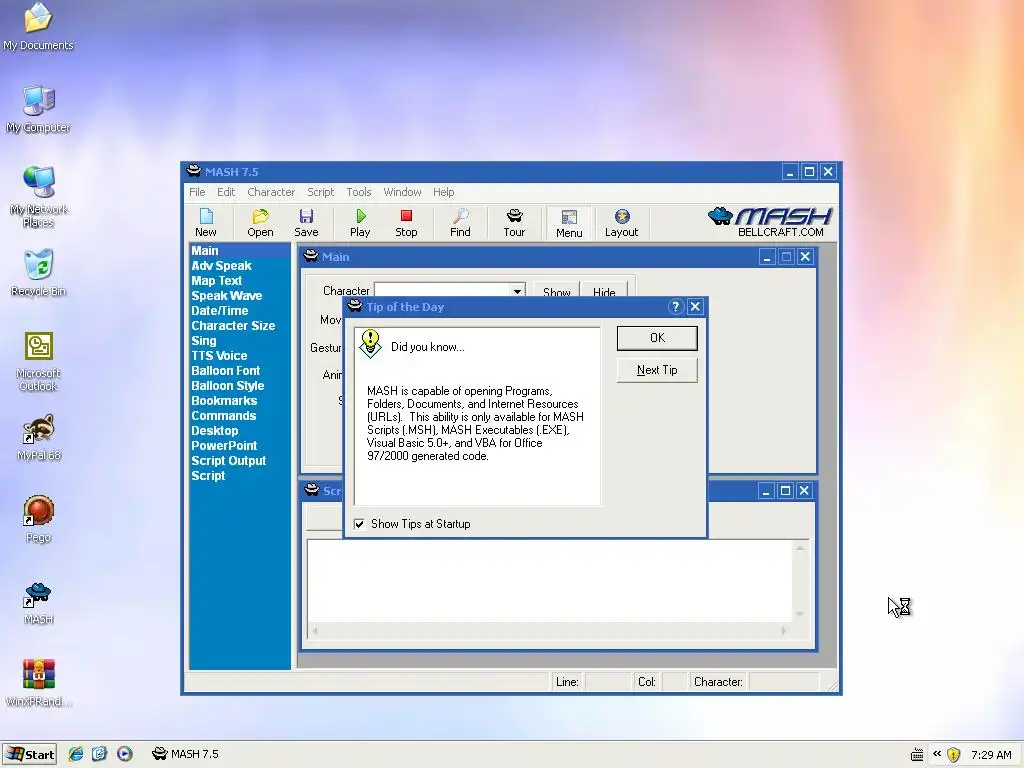The width and height of the screenshot is (1024, 768).
Task: Click the security shield tray icon
Action: [953, 754]
